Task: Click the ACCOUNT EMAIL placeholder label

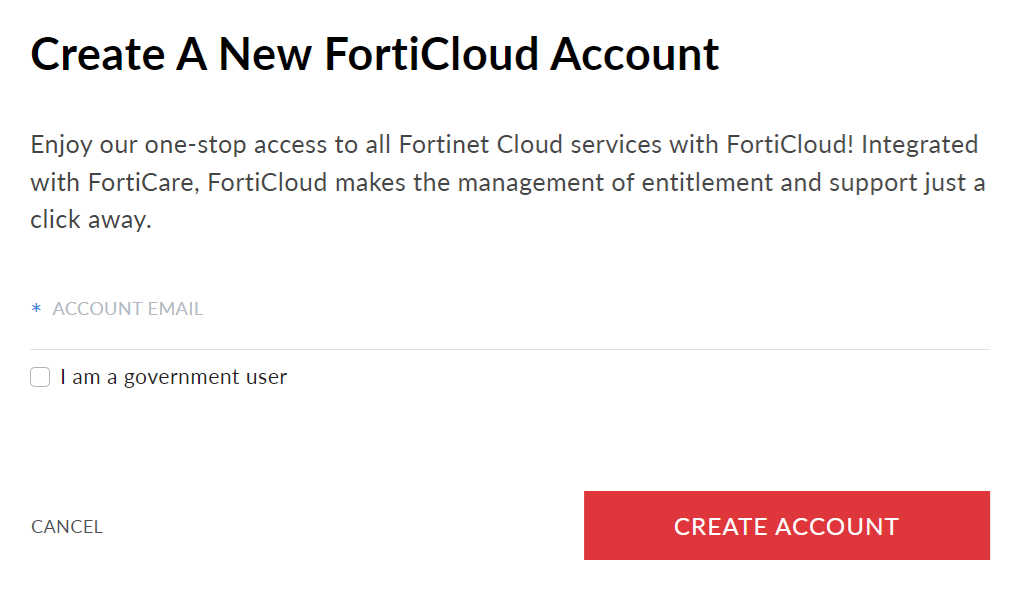Action: [x=127, y=309]
